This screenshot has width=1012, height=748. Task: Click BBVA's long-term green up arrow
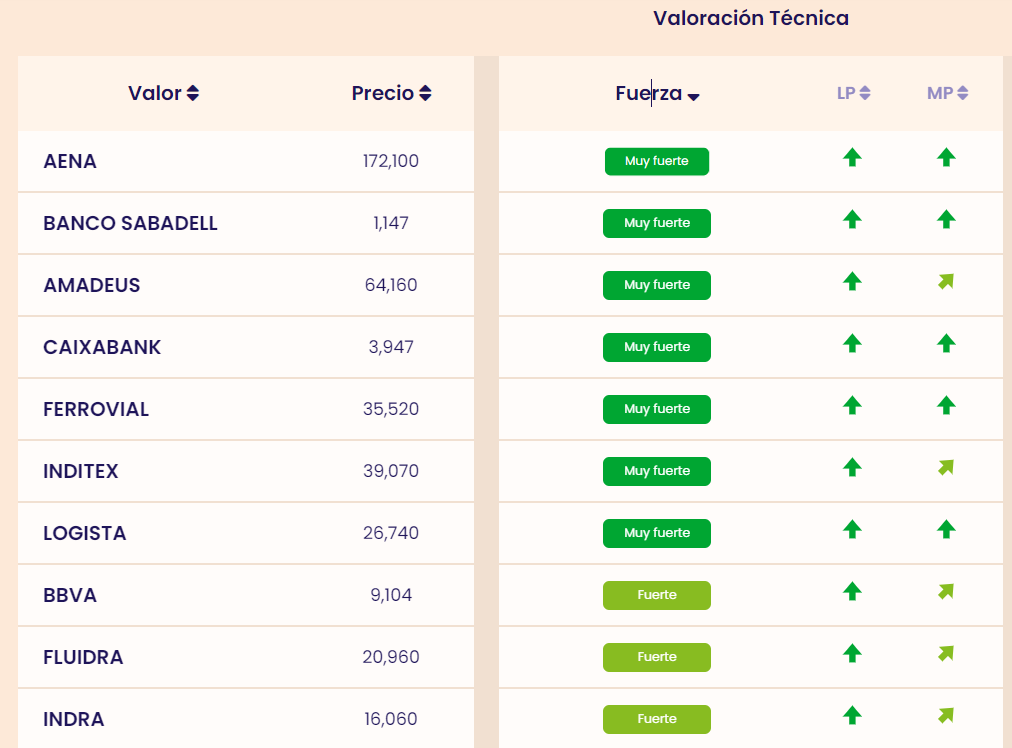(x=852, y=591)
